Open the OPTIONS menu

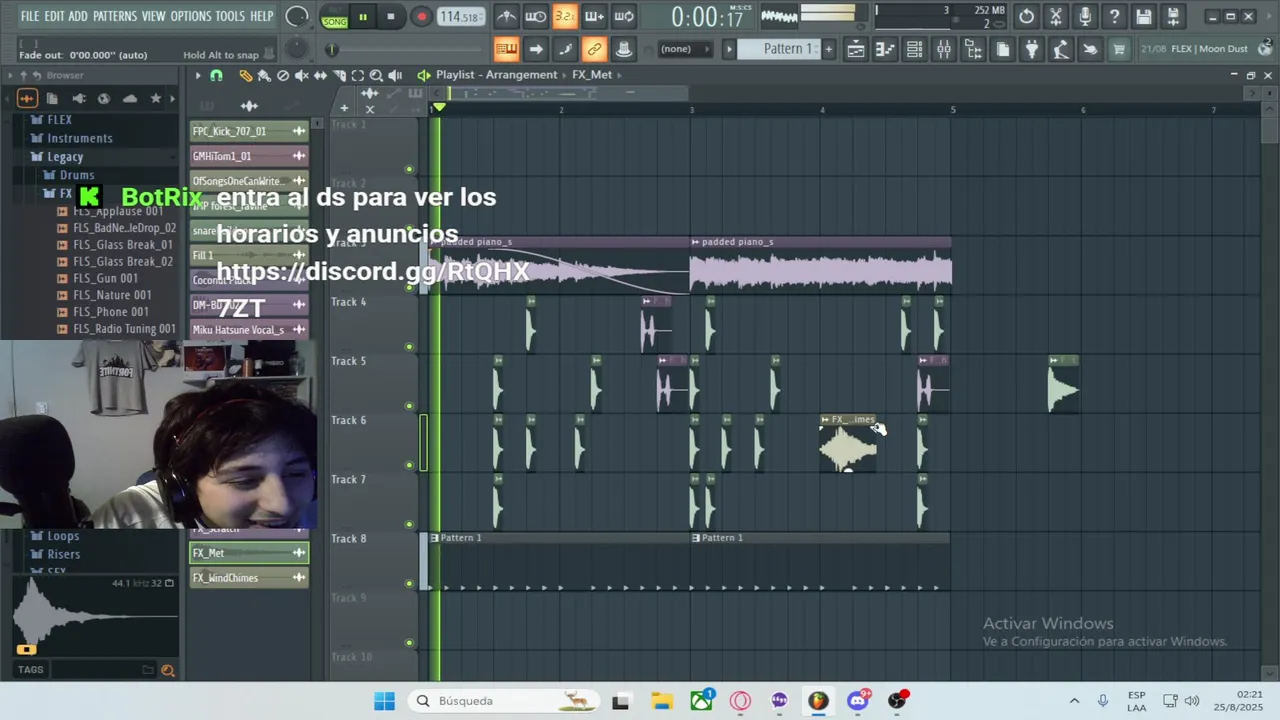click(191, 16)
